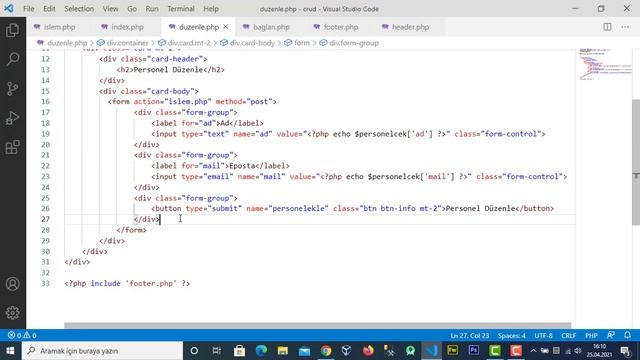Change encoding via UTF-8 indicator
The image size is (640, 360).
coord(543,336)
